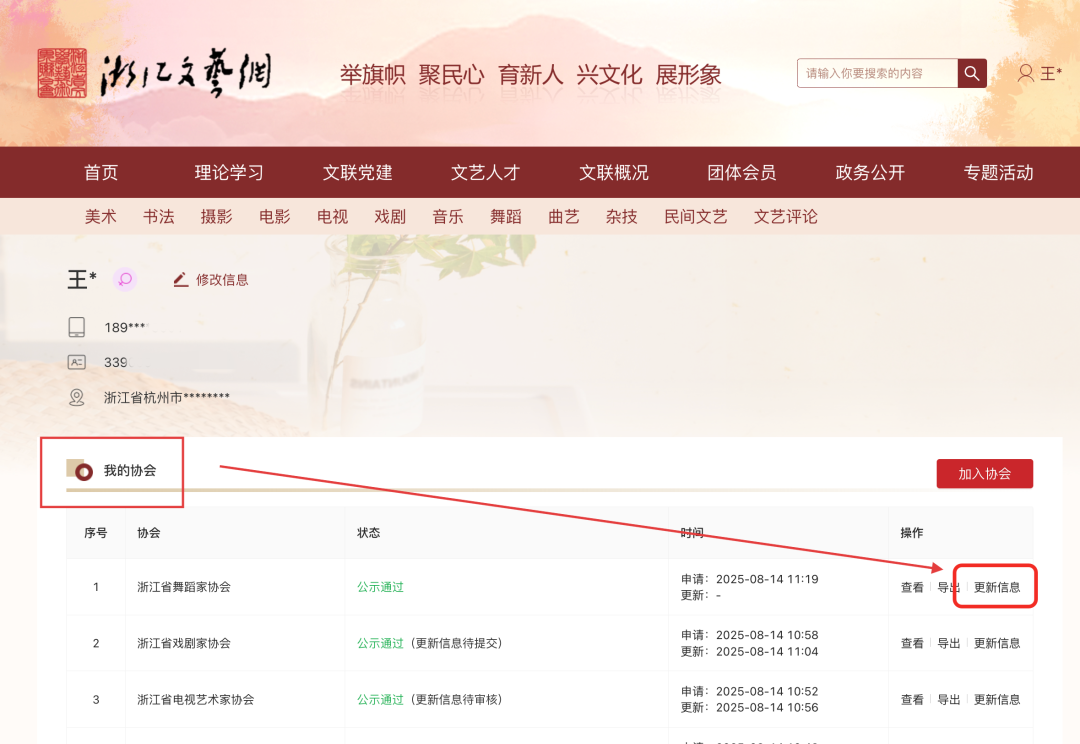The height and width of the screenshot is (744, 1080).
Task: Select the 戏剧 category
Action: (x=390, y=217)
